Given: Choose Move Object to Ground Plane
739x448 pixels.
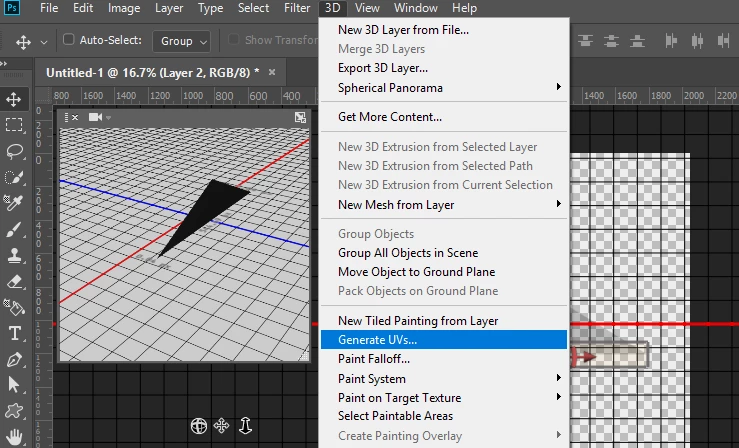Looking at the screenshot, I should point(444,272).
